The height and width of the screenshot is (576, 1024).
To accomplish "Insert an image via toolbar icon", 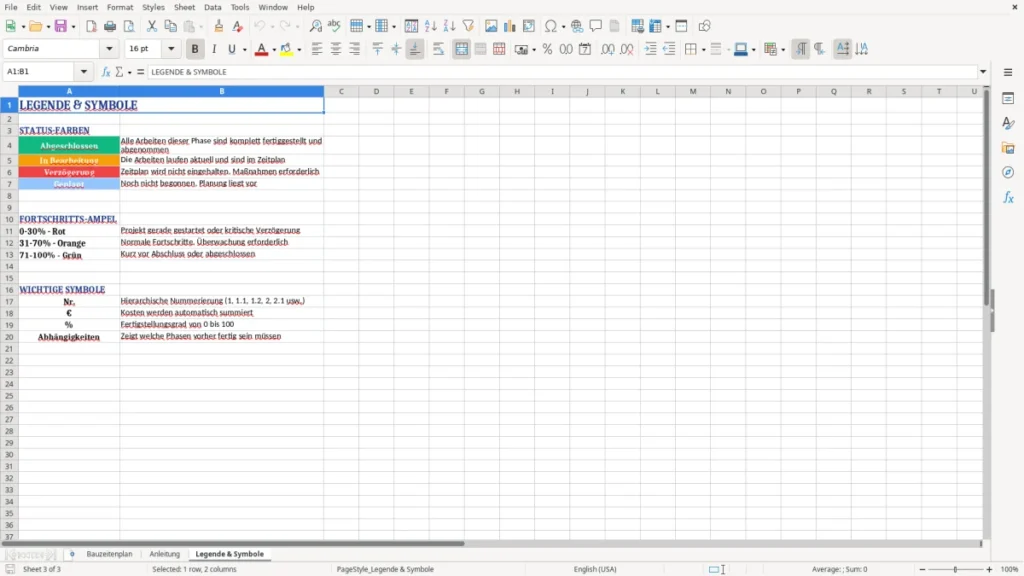I will [x=491, y=26].
